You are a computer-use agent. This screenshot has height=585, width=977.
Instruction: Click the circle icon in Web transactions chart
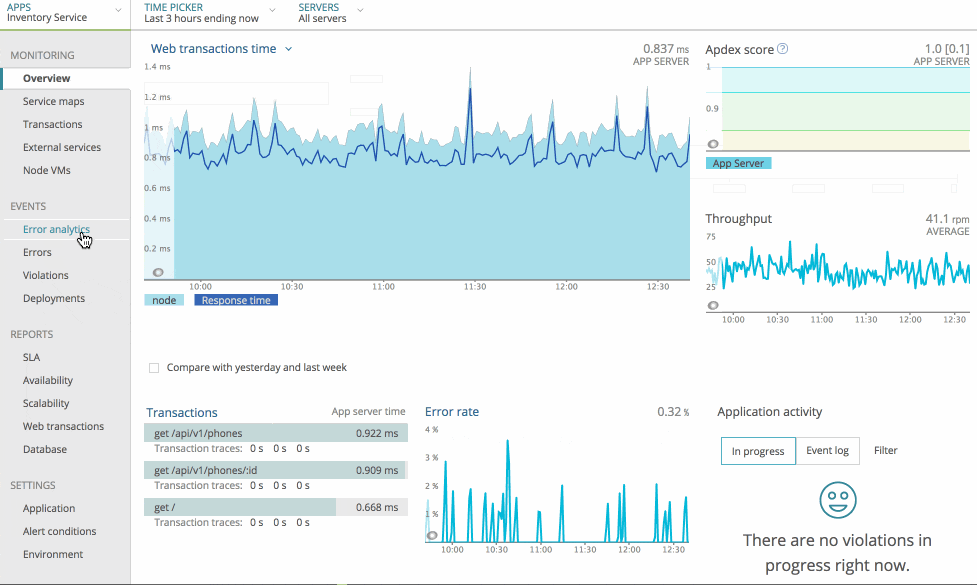point(158,272)
